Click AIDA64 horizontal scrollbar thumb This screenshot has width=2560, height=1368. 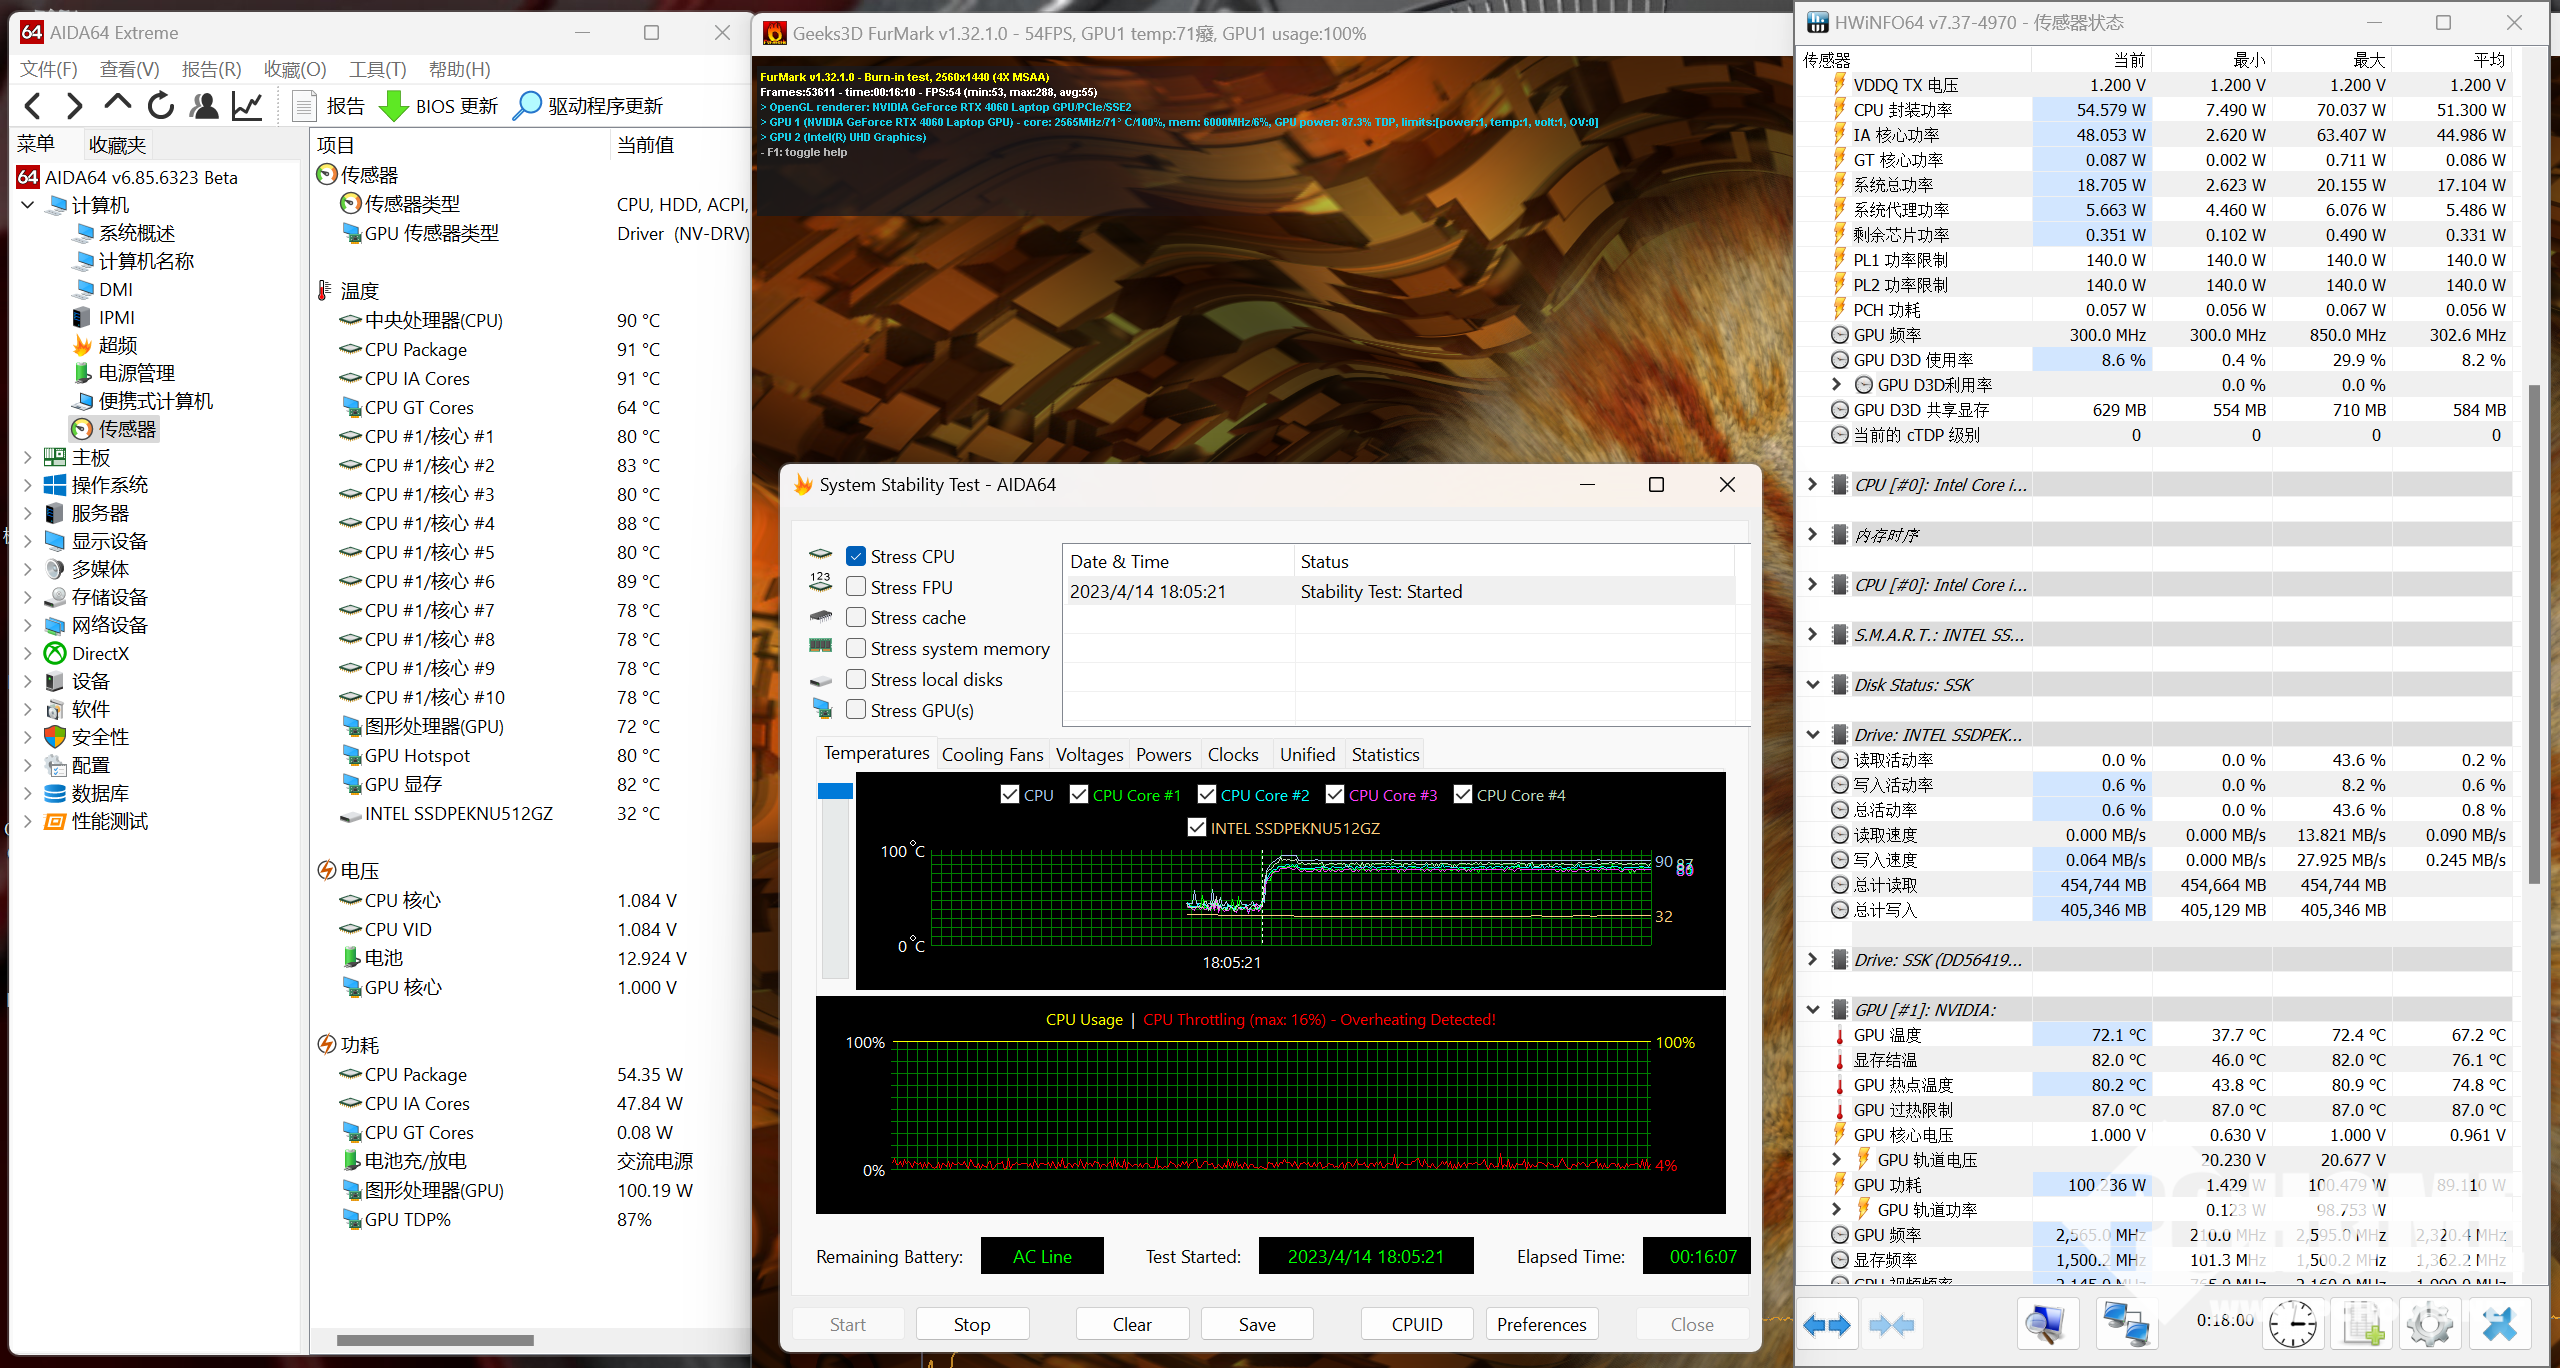click(x=435, y=1340)
